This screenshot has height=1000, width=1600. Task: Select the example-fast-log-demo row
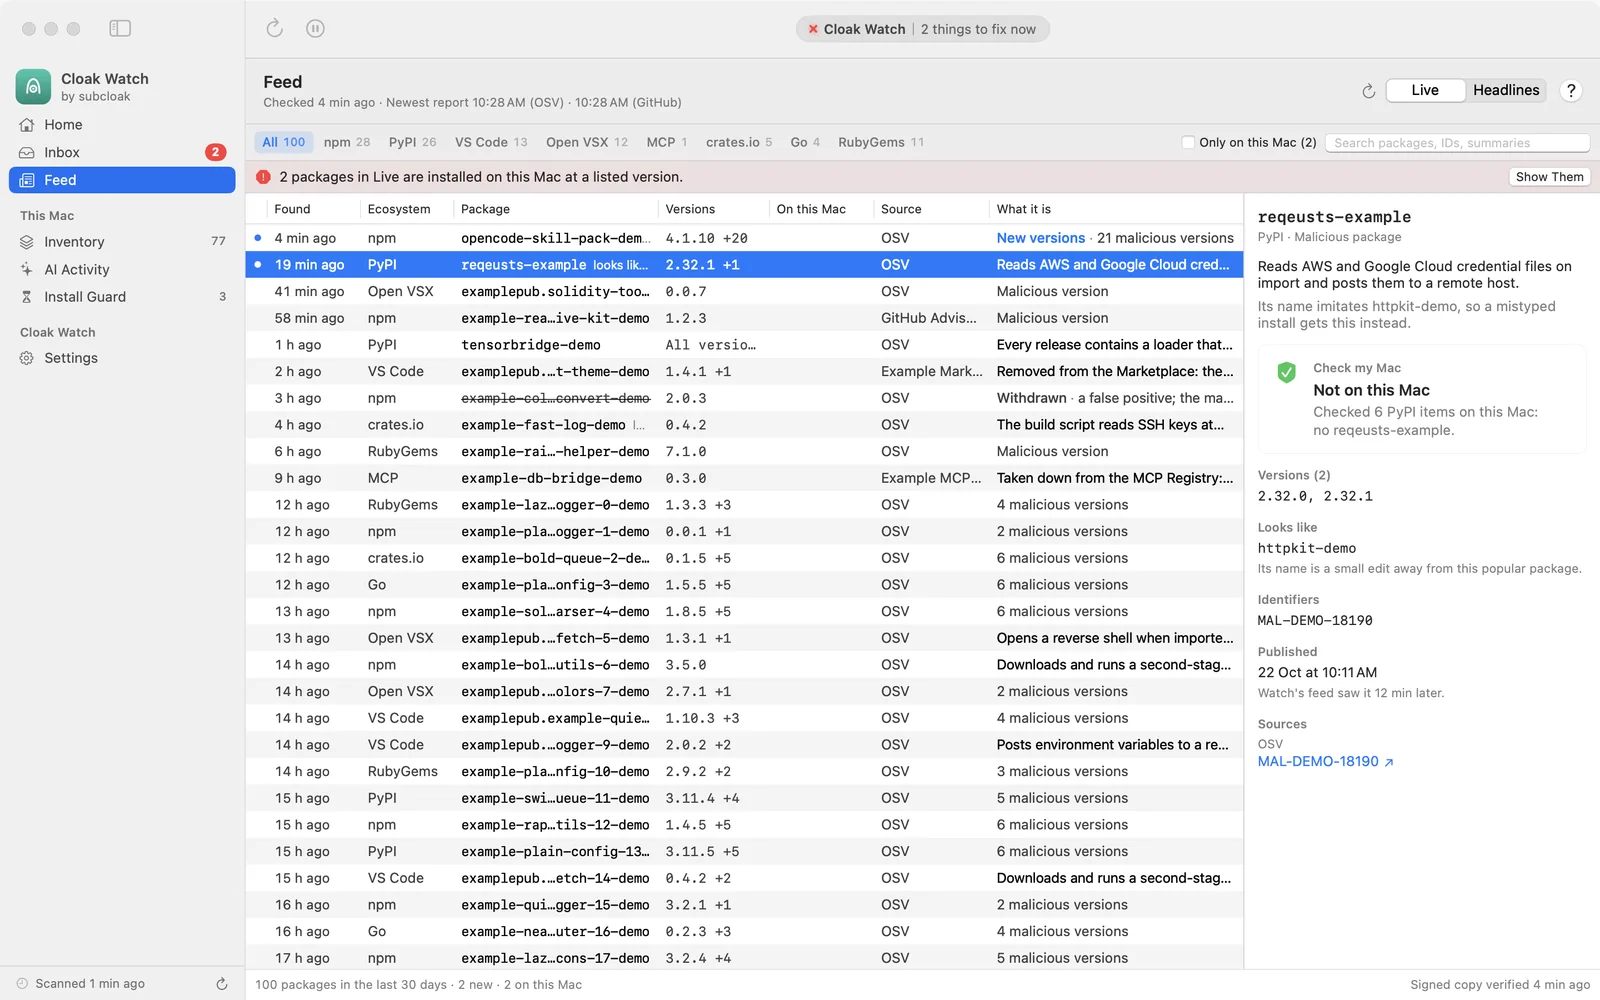[744, 425]
